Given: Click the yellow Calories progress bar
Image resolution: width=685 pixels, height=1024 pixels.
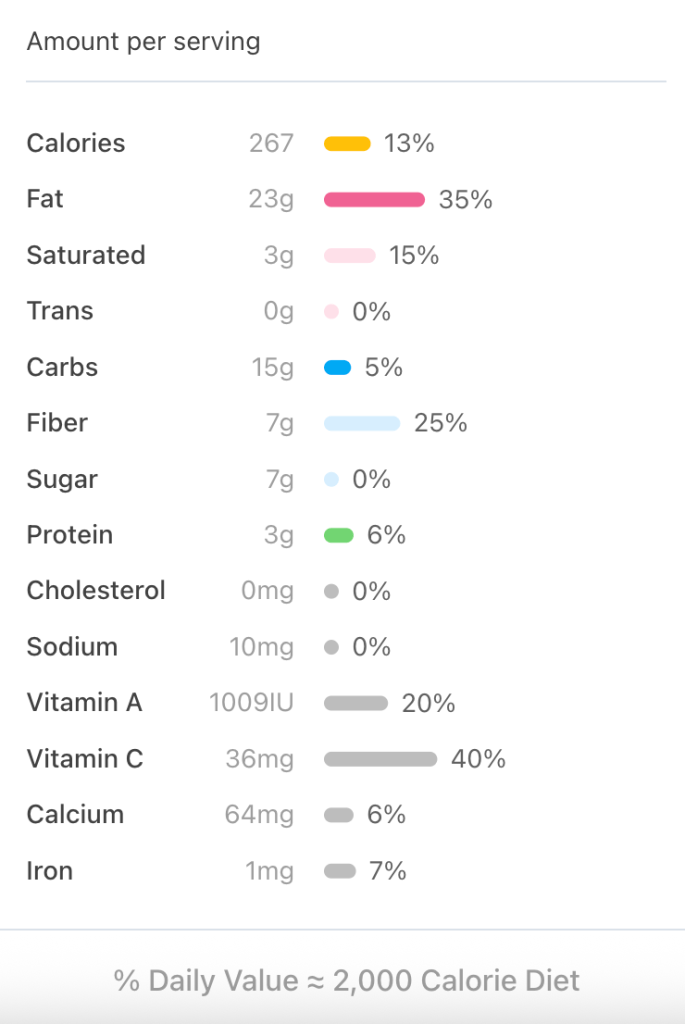Looking at the screenshot, I should click(x=347, y=144).
